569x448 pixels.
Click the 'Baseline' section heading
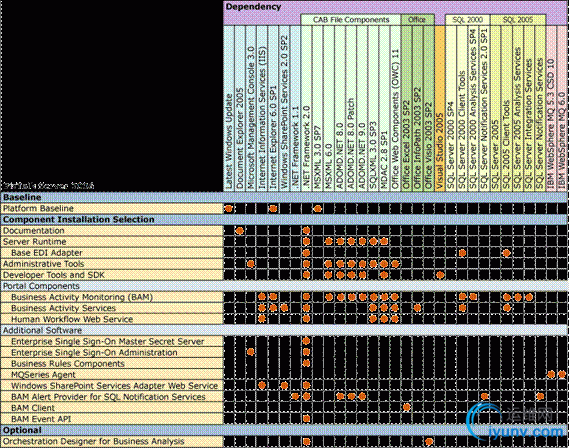pos(22,197)
